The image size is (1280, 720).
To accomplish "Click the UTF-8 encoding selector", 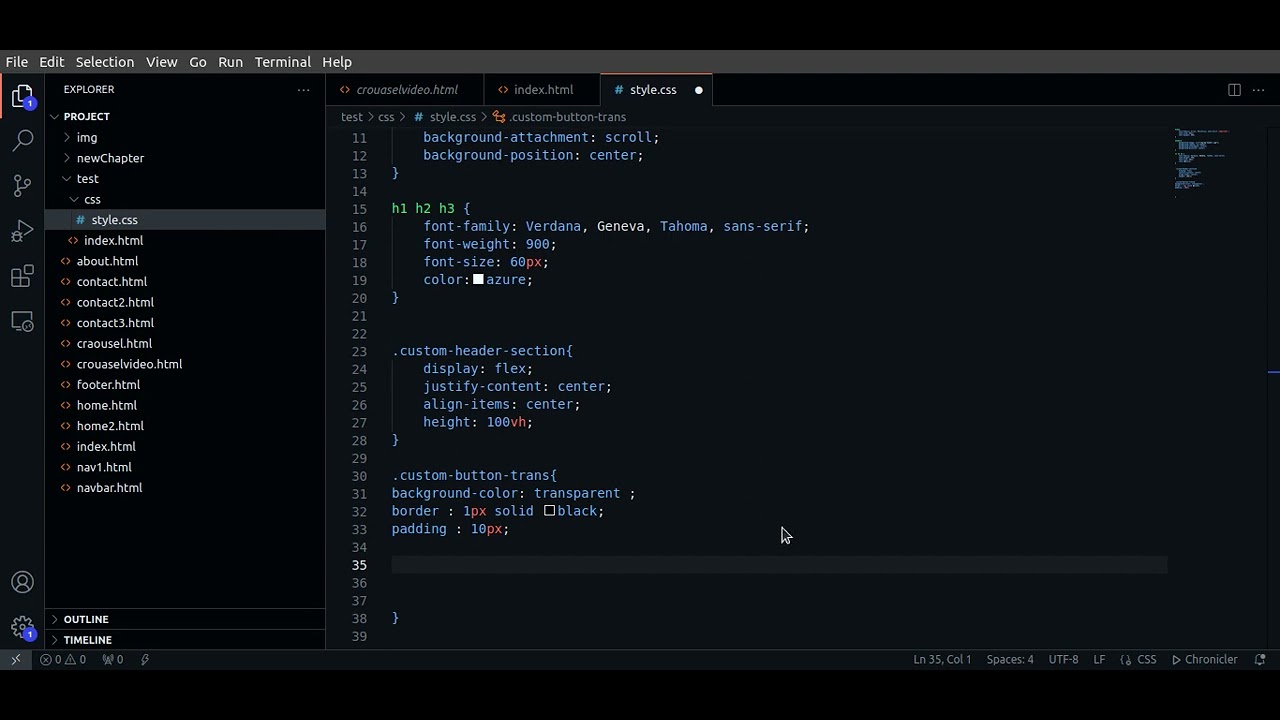I will 1063,659.
